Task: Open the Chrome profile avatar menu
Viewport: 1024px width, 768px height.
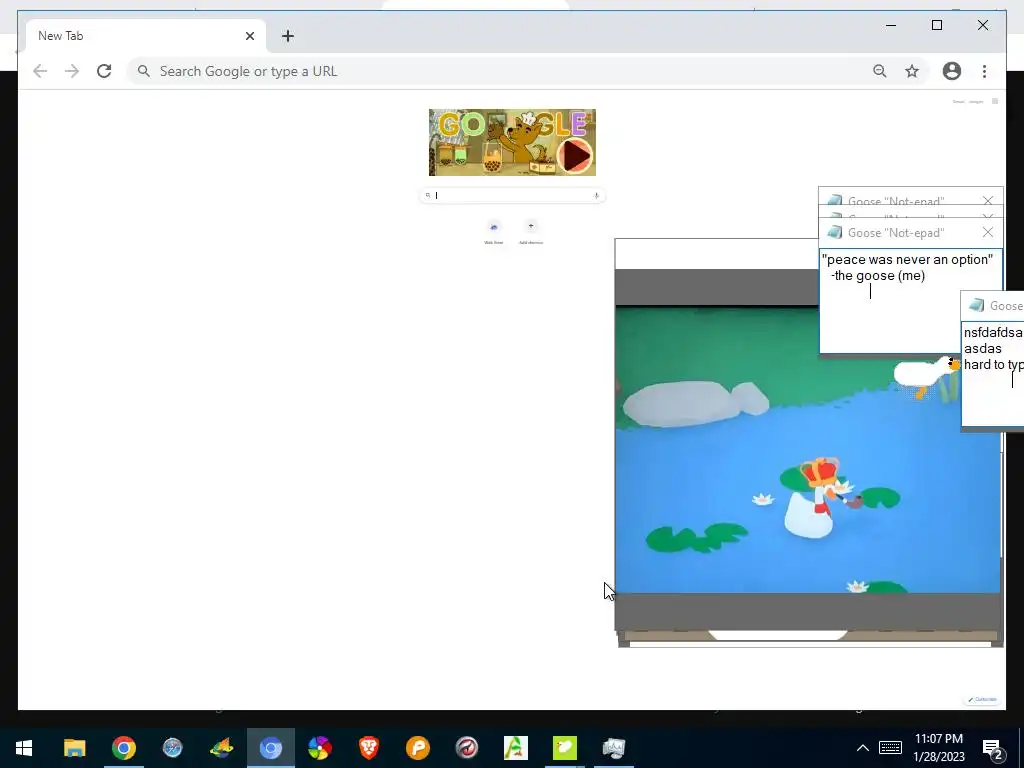Action: (x=952, y=71)
